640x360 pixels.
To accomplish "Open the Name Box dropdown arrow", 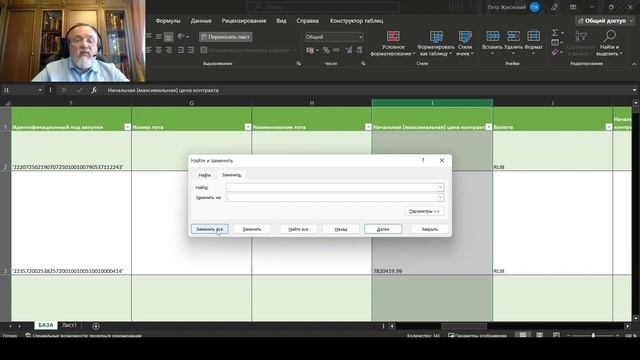I will click(x=40, y=90).
